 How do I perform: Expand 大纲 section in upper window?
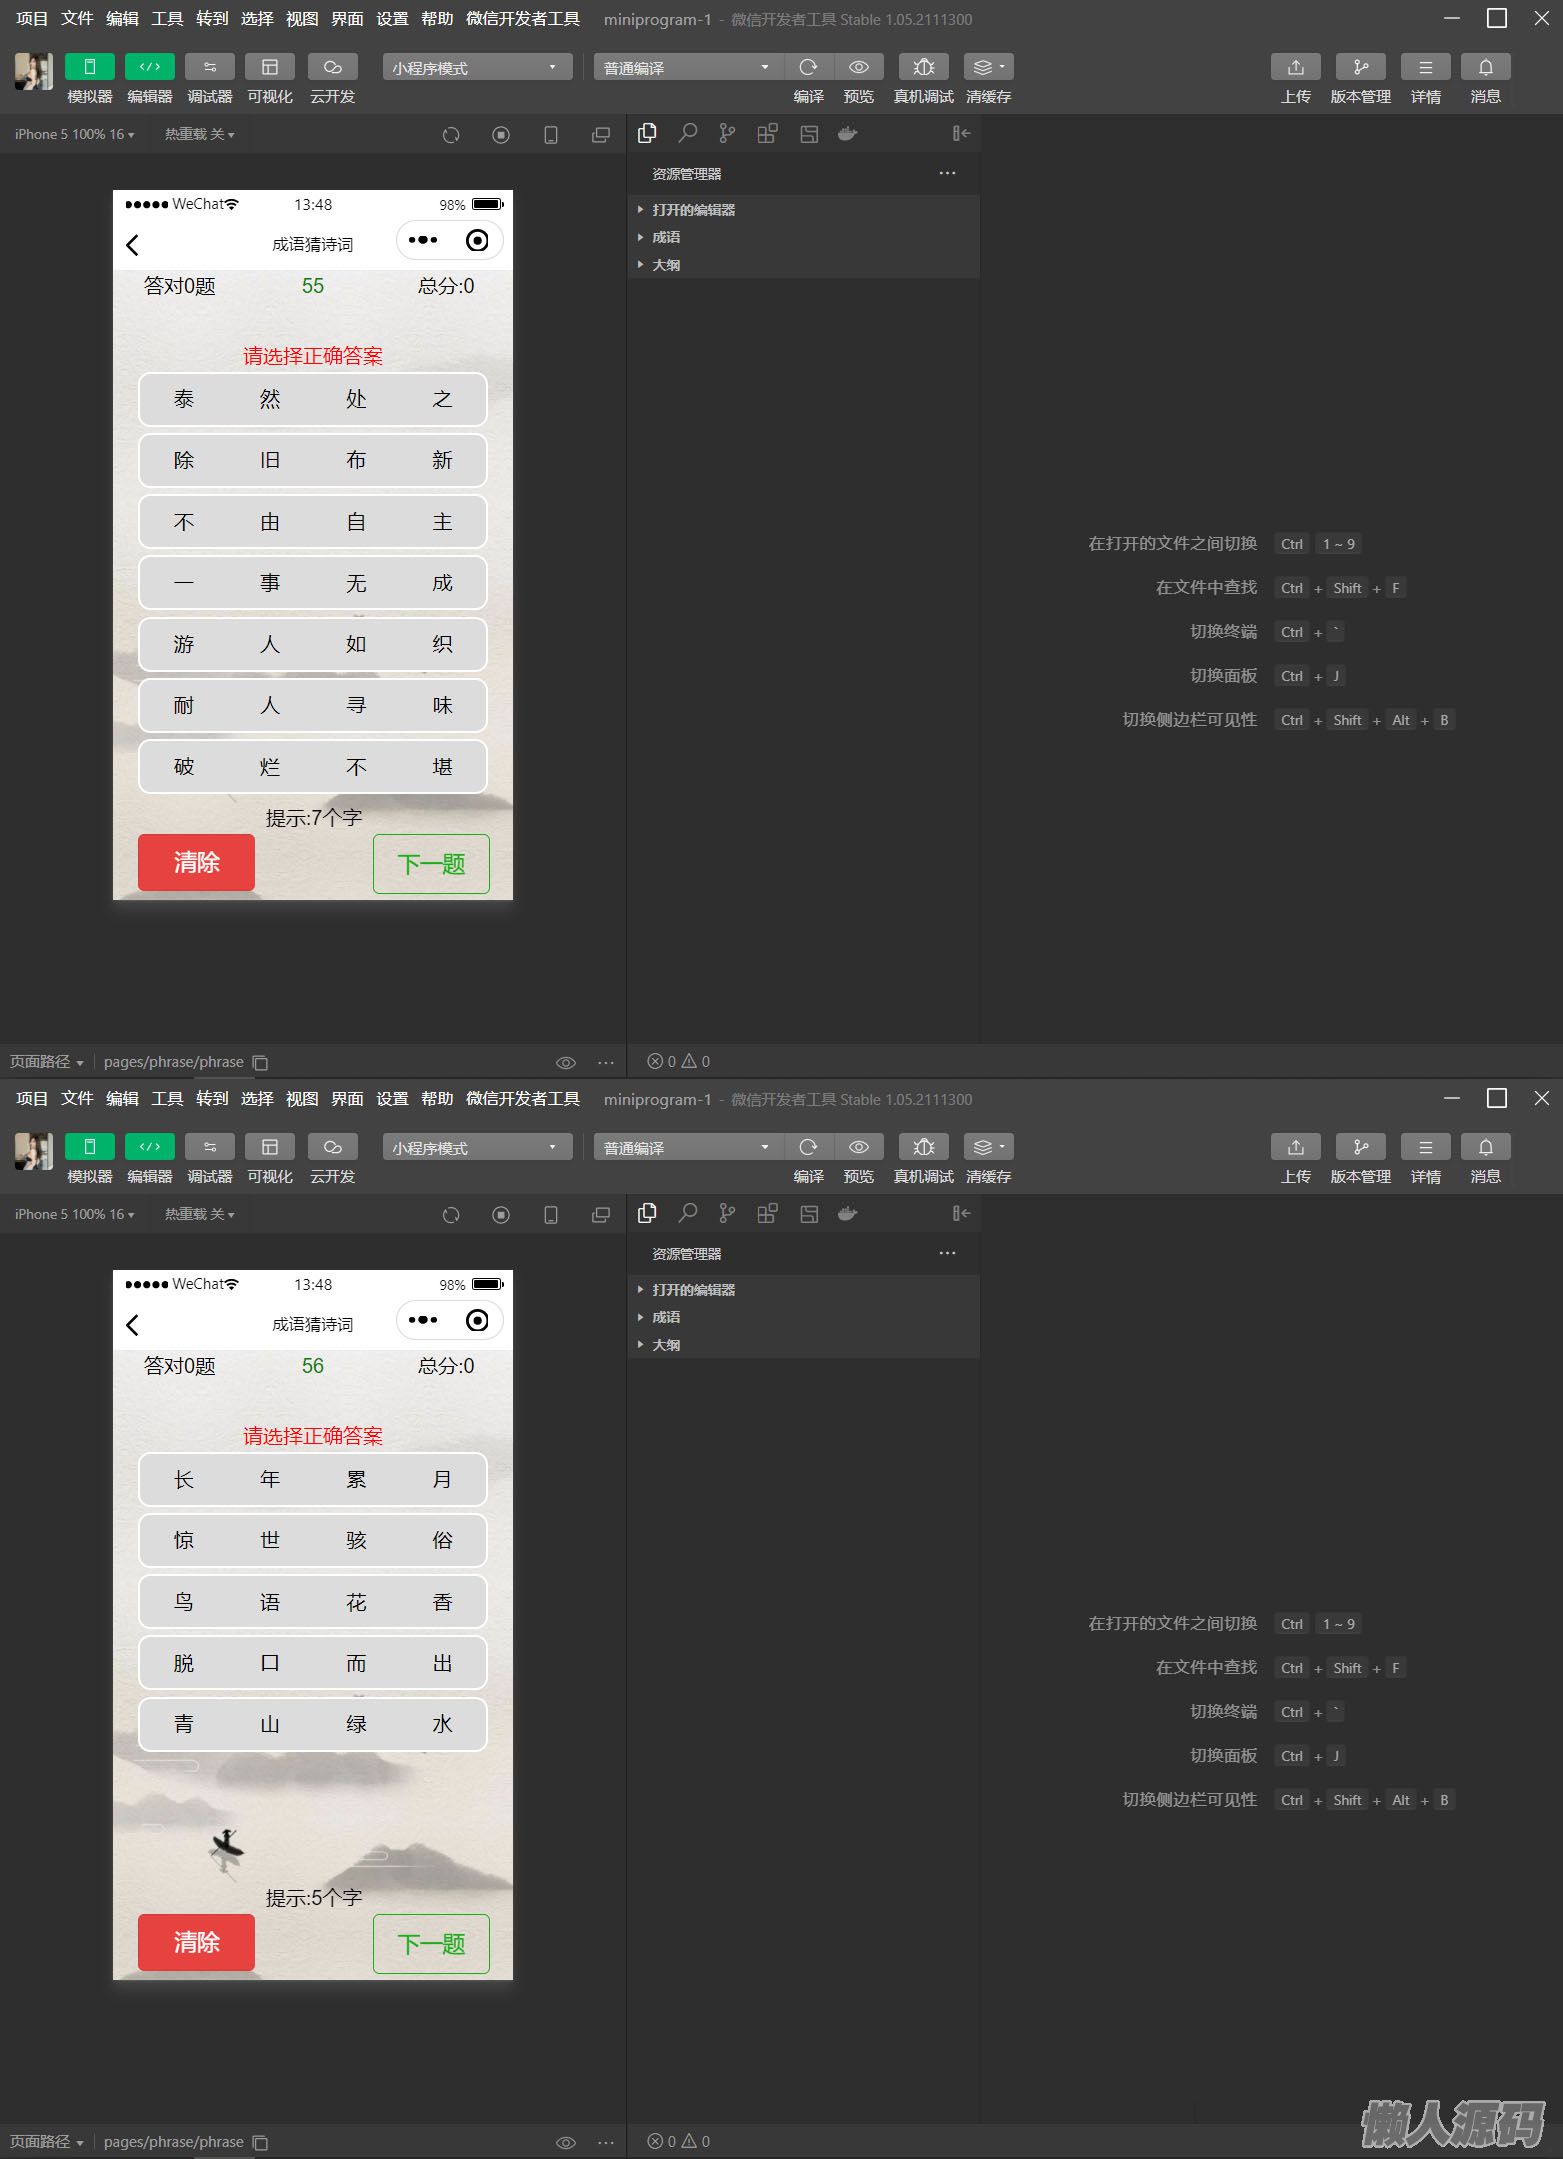pos(803,265)
